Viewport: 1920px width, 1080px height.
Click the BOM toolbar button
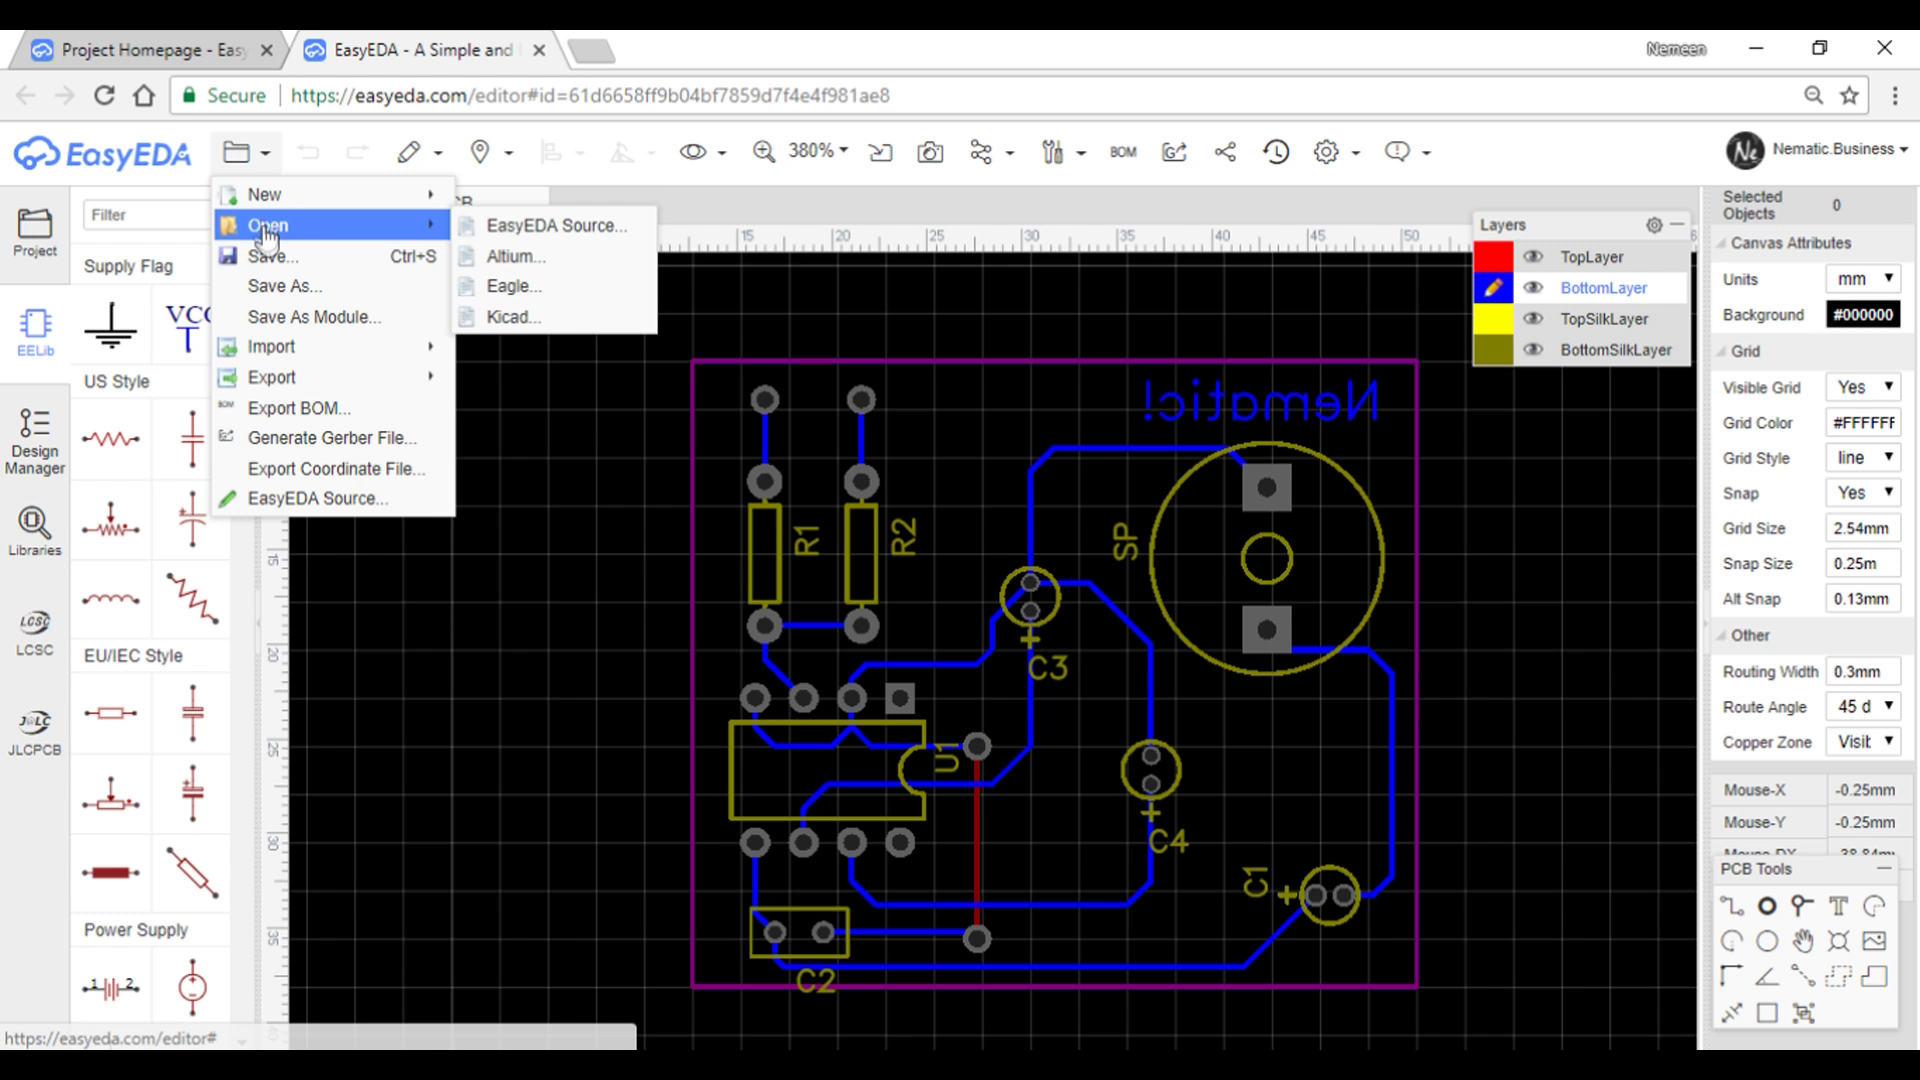coord(1123,152)
